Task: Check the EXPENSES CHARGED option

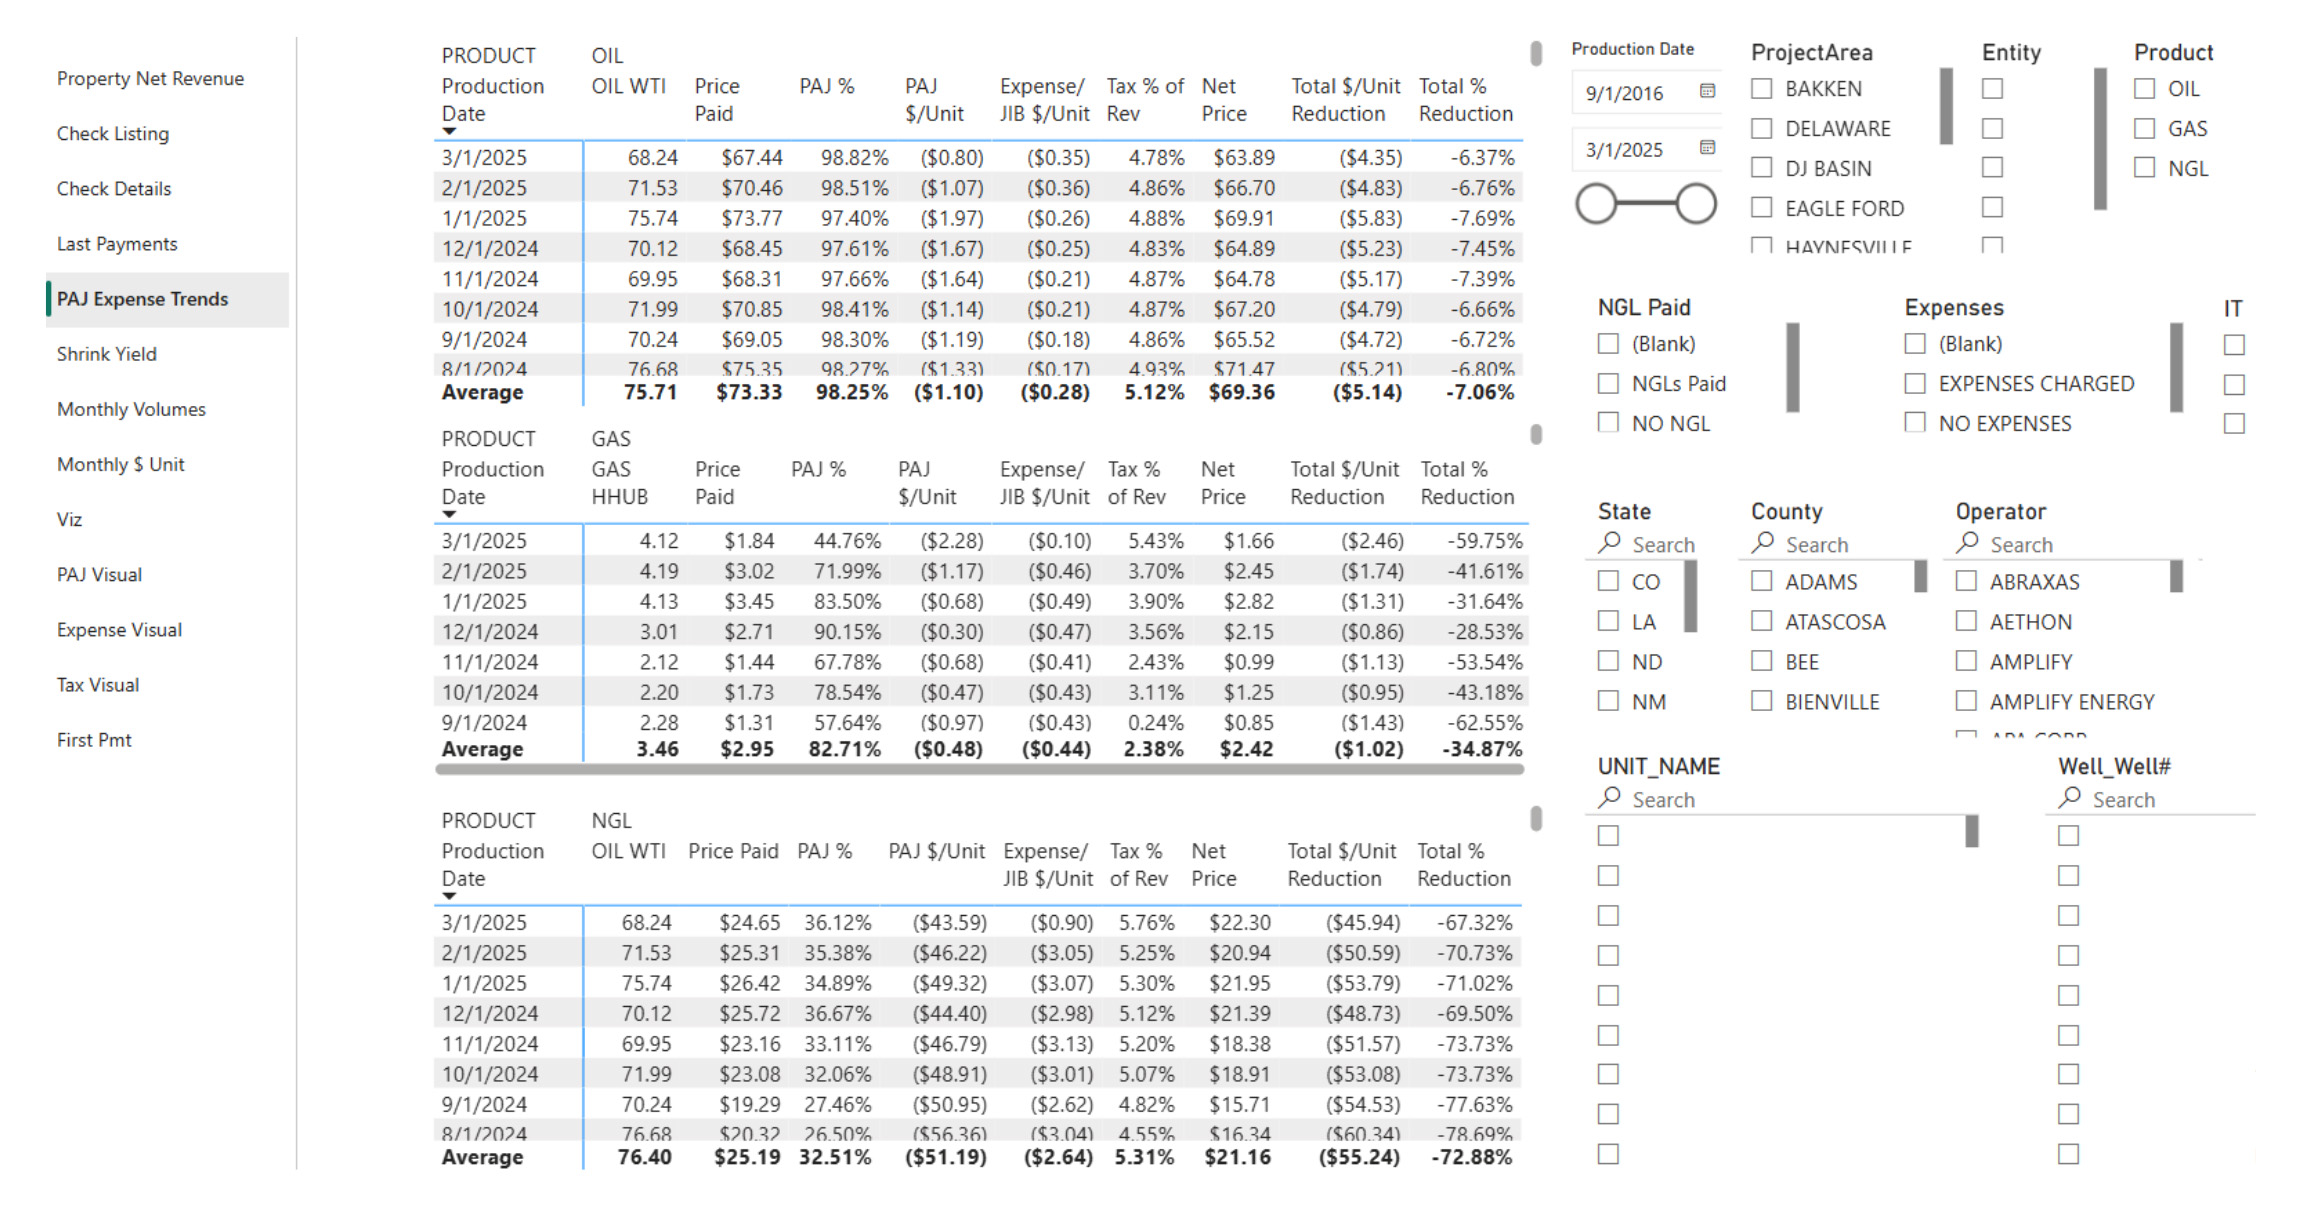Action: [1915, 384]
